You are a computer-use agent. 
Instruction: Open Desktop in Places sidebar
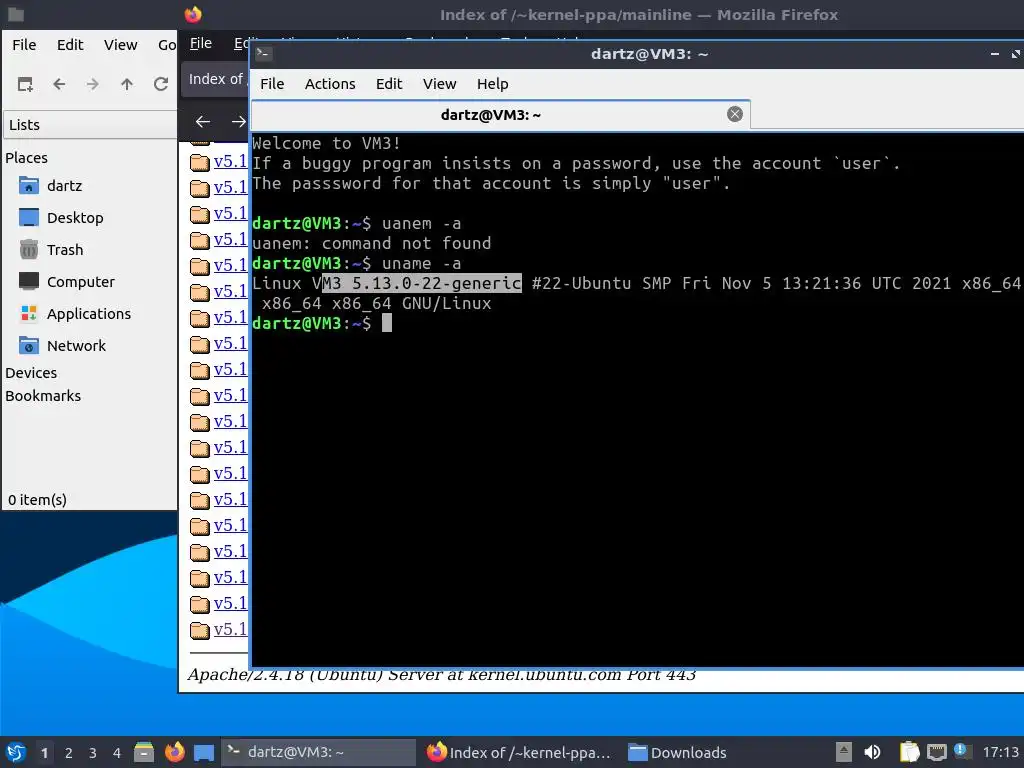[x=61, y=218]
